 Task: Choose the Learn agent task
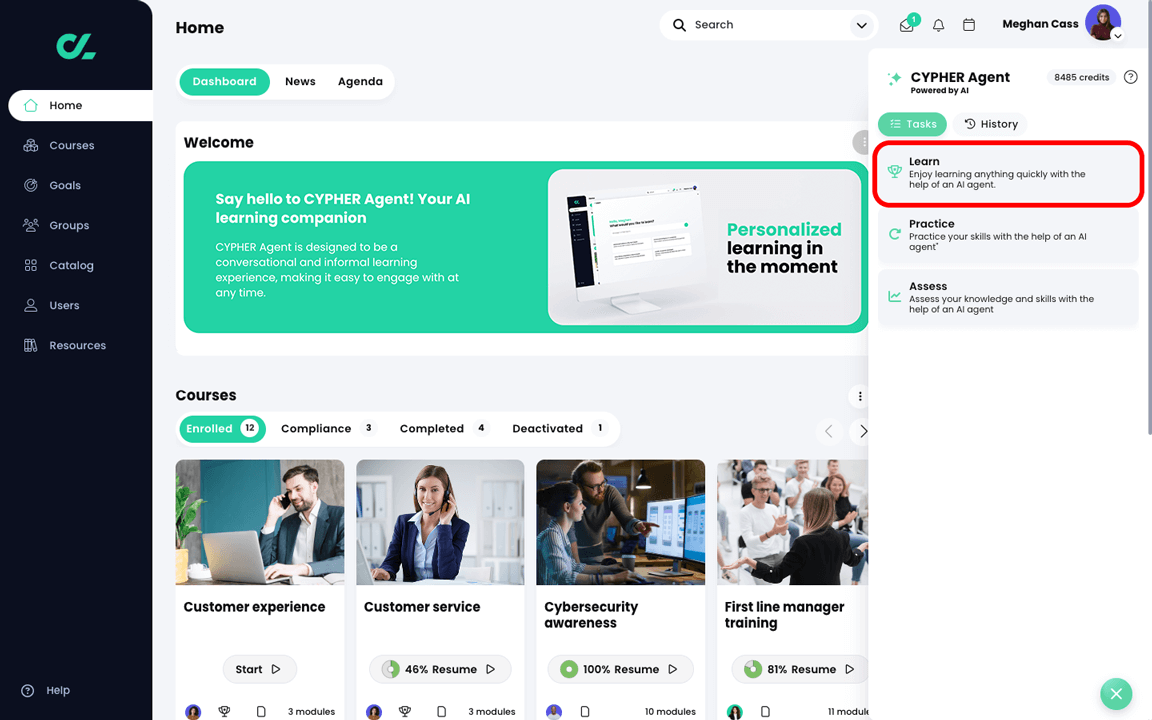tap(1008, 173)
